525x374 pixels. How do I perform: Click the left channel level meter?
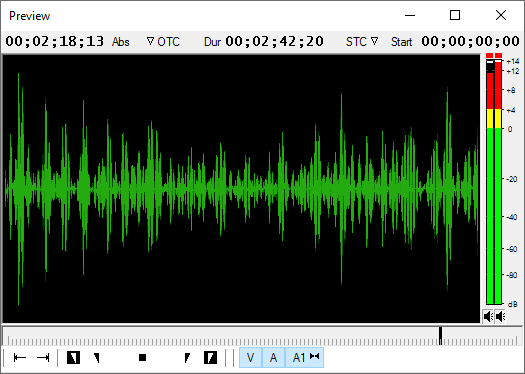pos(490,182)
